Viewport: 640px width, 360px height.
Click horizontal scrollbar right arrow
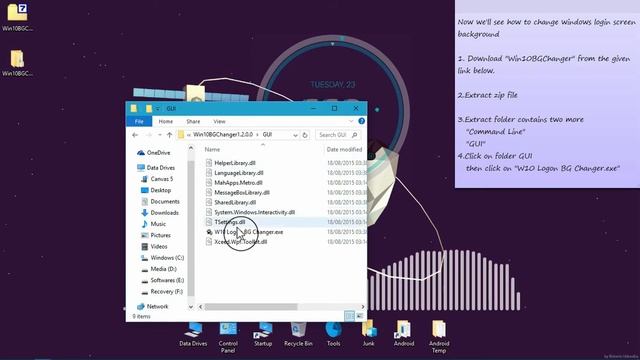pyautogui.click(x=362, y=307)
